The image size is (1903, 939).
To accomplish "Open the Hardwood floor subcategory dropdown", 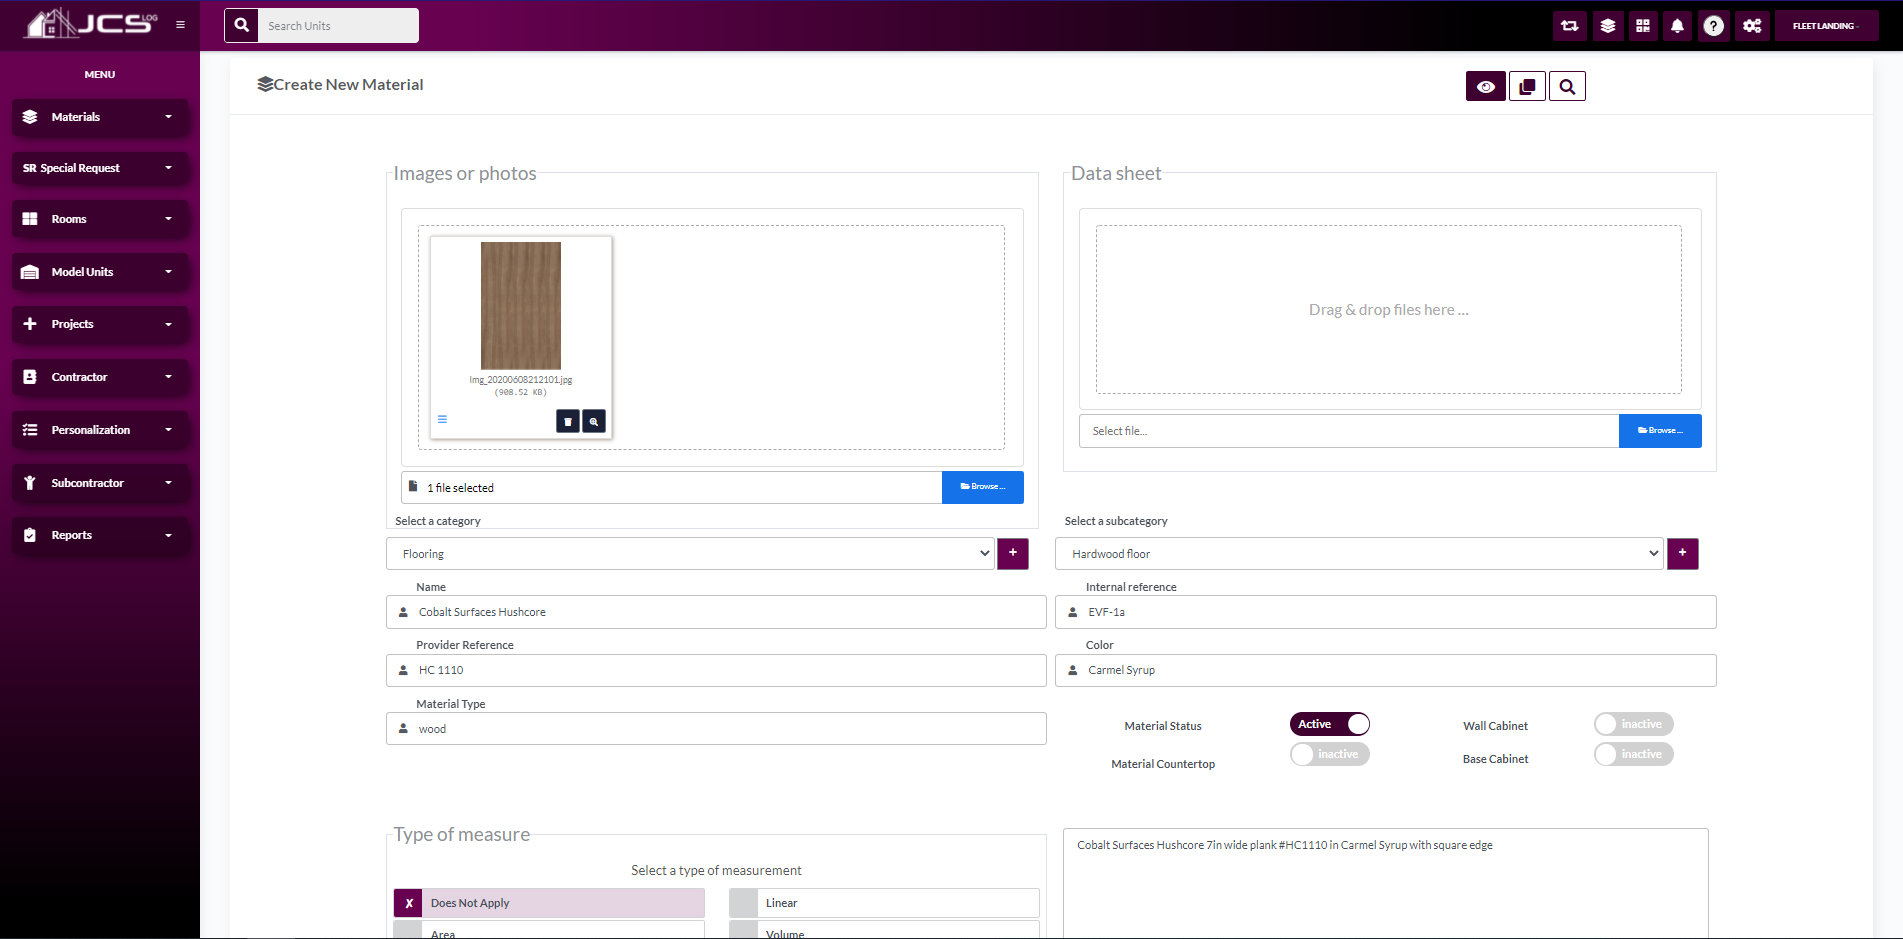I will click(x=1359, y=554).
